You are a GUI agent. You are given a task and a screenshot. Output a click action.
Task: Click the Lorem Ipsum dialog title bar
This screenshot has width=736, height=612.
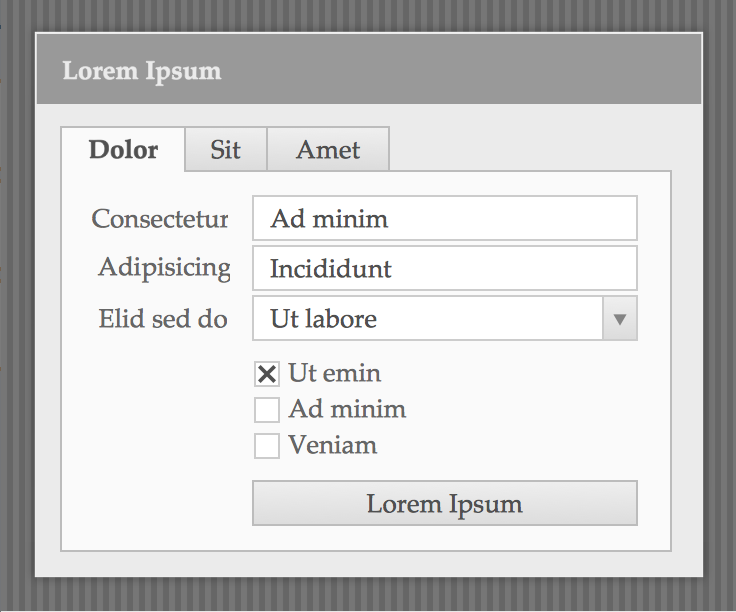[369, 69]
